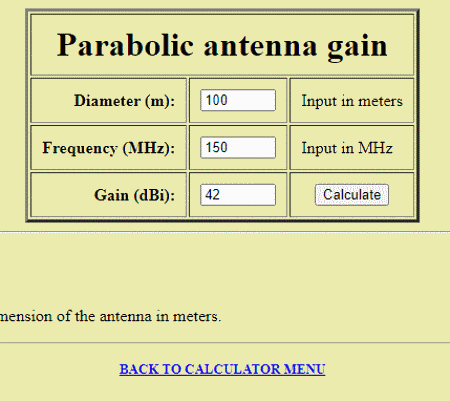Click the 'Frequency (MHz):' label
The height and width of the screenshot is (401, 450).
tap(108, 148)
